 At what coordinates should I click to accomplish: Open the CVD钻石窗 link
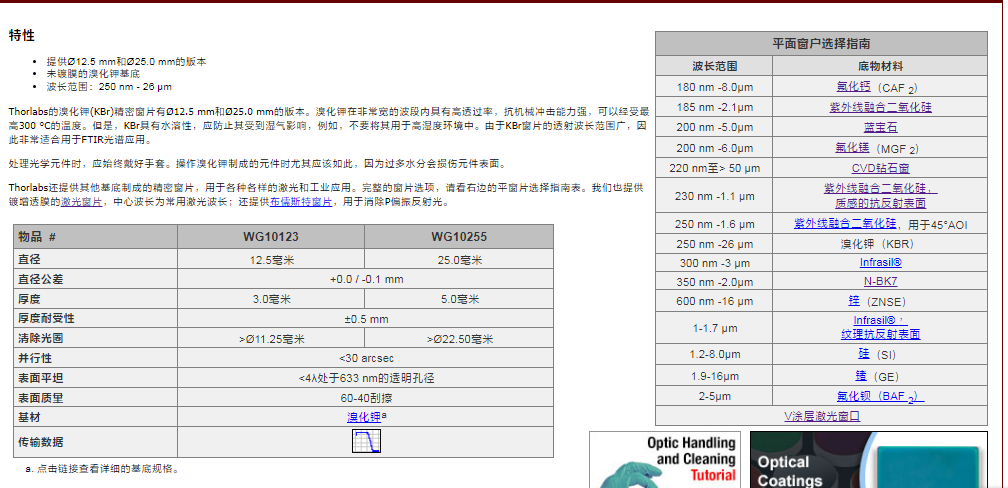tap(881, 168)
